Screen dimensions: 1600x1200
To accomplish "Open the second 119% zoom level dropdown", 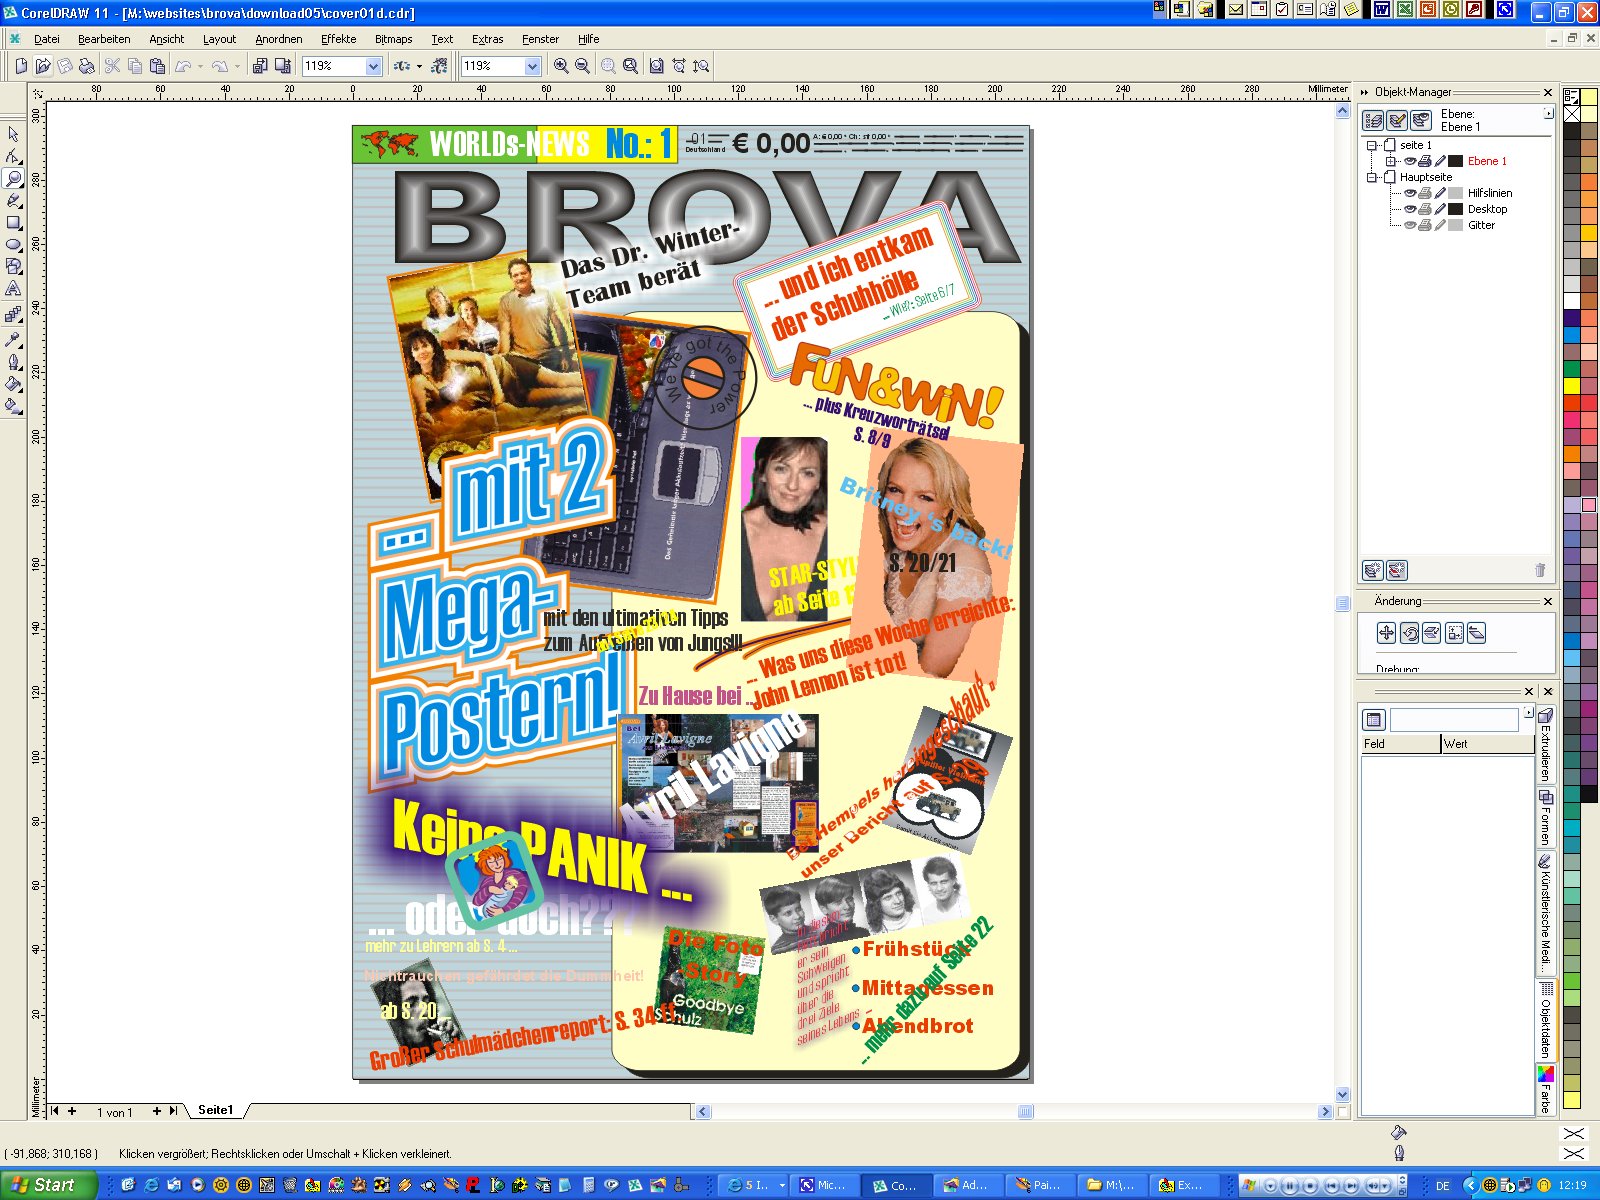I will click(x=532, y=66).
